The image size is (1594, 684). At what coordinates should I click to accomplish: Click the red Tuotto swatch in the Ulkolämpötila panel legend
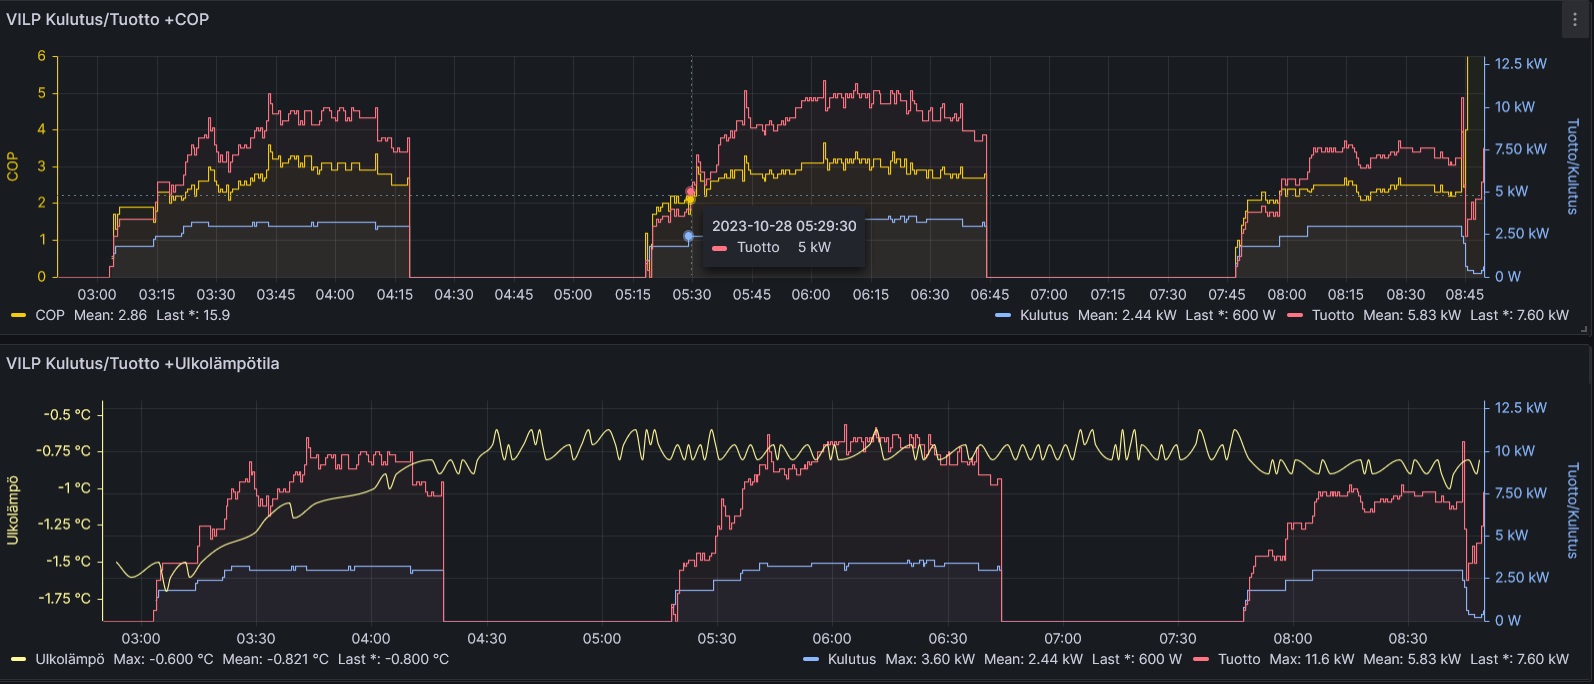tap(1202, 659)
